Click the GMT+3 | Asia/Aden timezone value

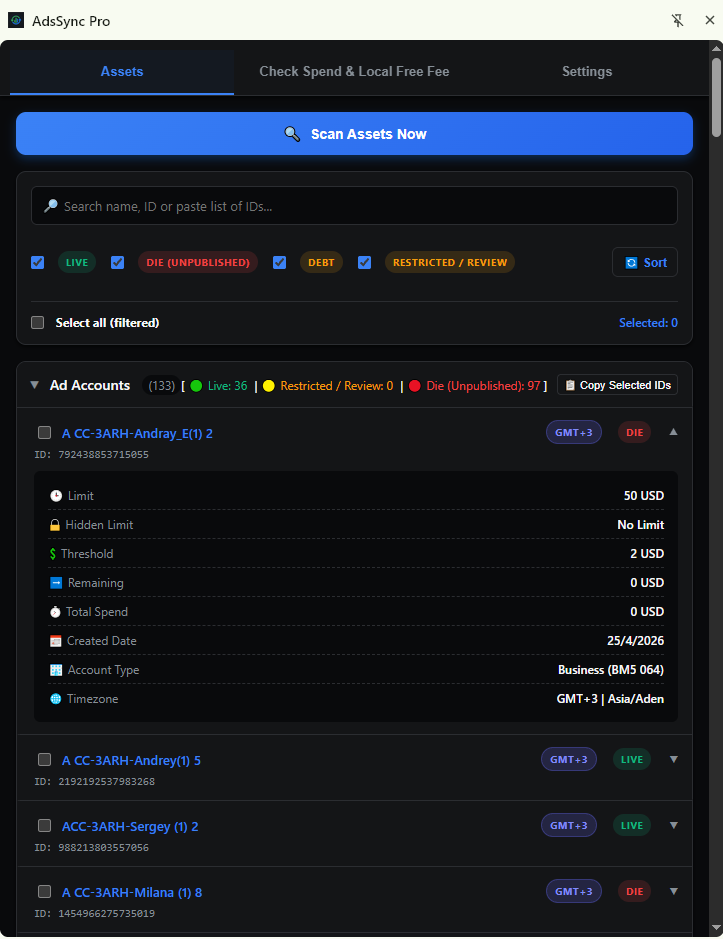pos(610,699)
